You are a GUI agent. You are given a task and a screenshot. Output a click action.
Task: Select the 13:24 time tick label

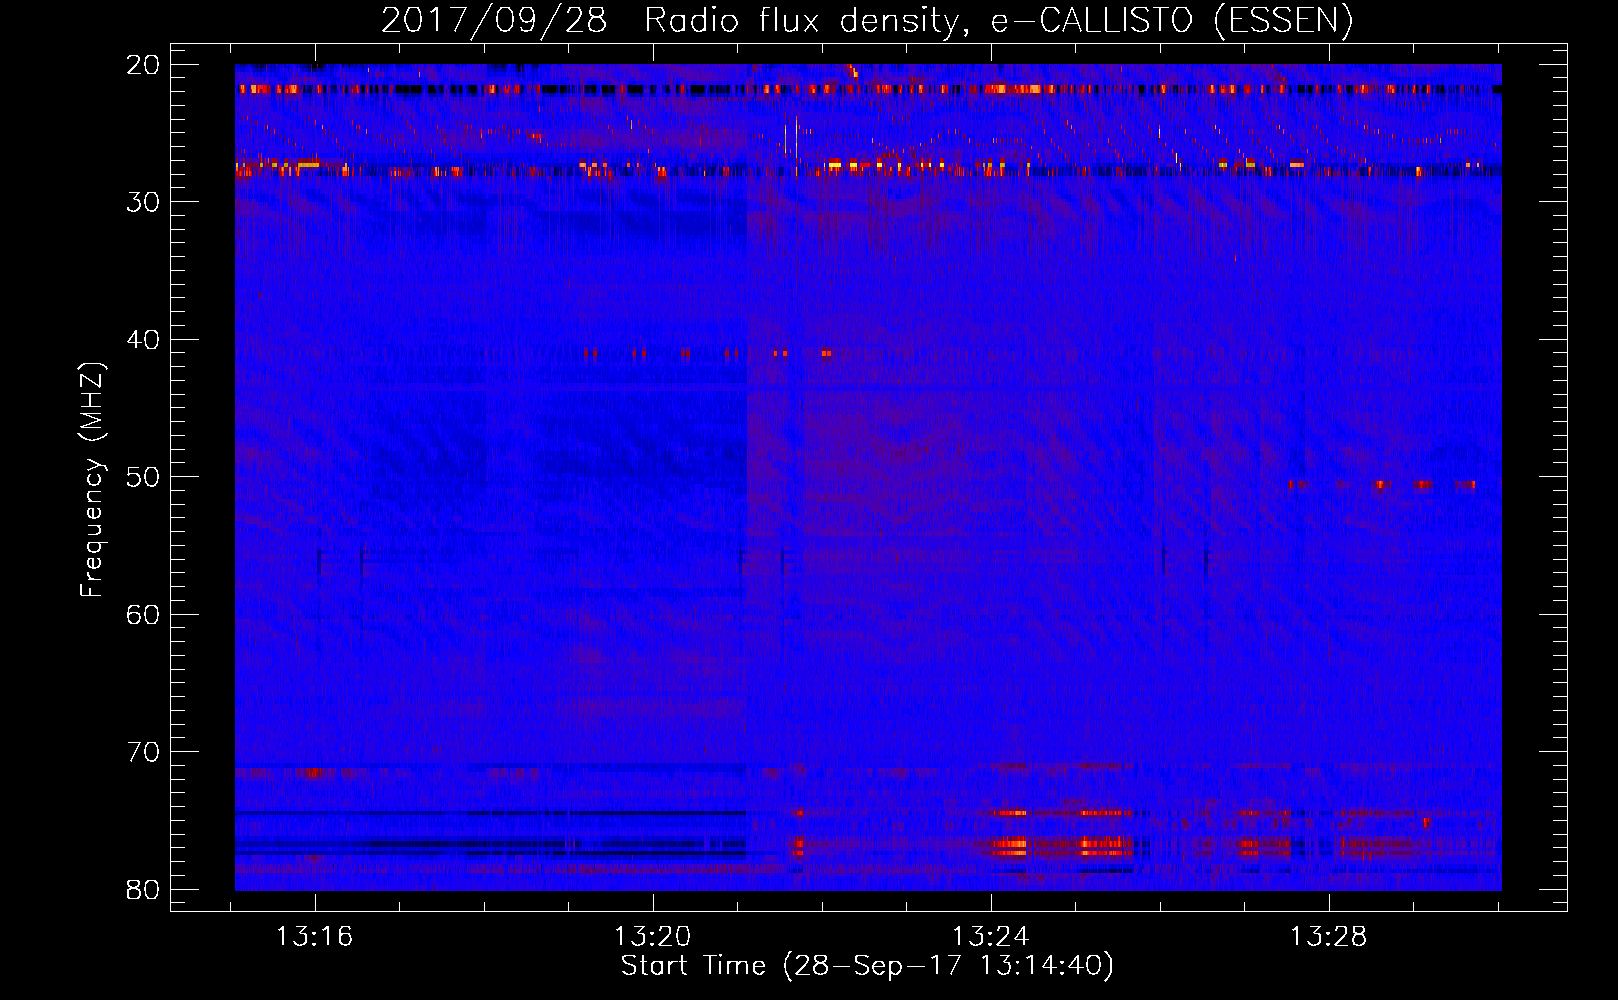990,937
